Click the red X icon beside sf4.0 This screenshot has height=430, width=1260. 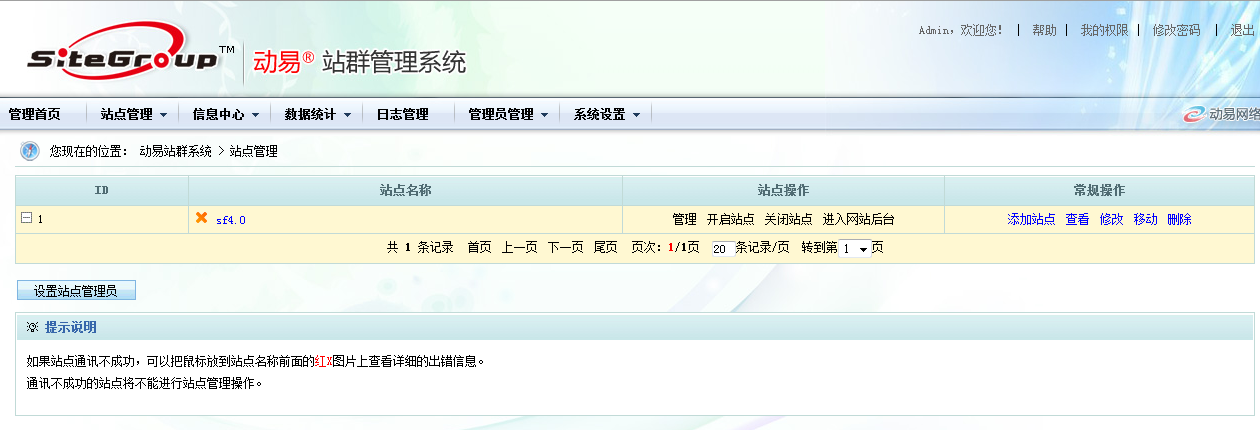click(x=201, y=218)
